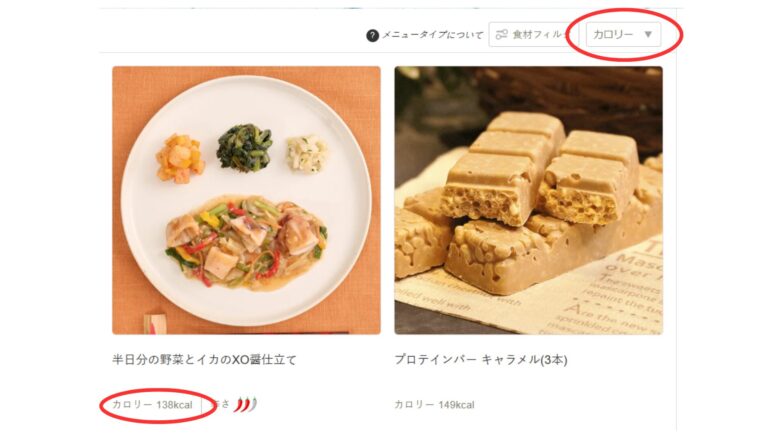Open the 食材フィルター button
Image resolution: width=780 pixels, height=439 pixels.
pos(532,34)
